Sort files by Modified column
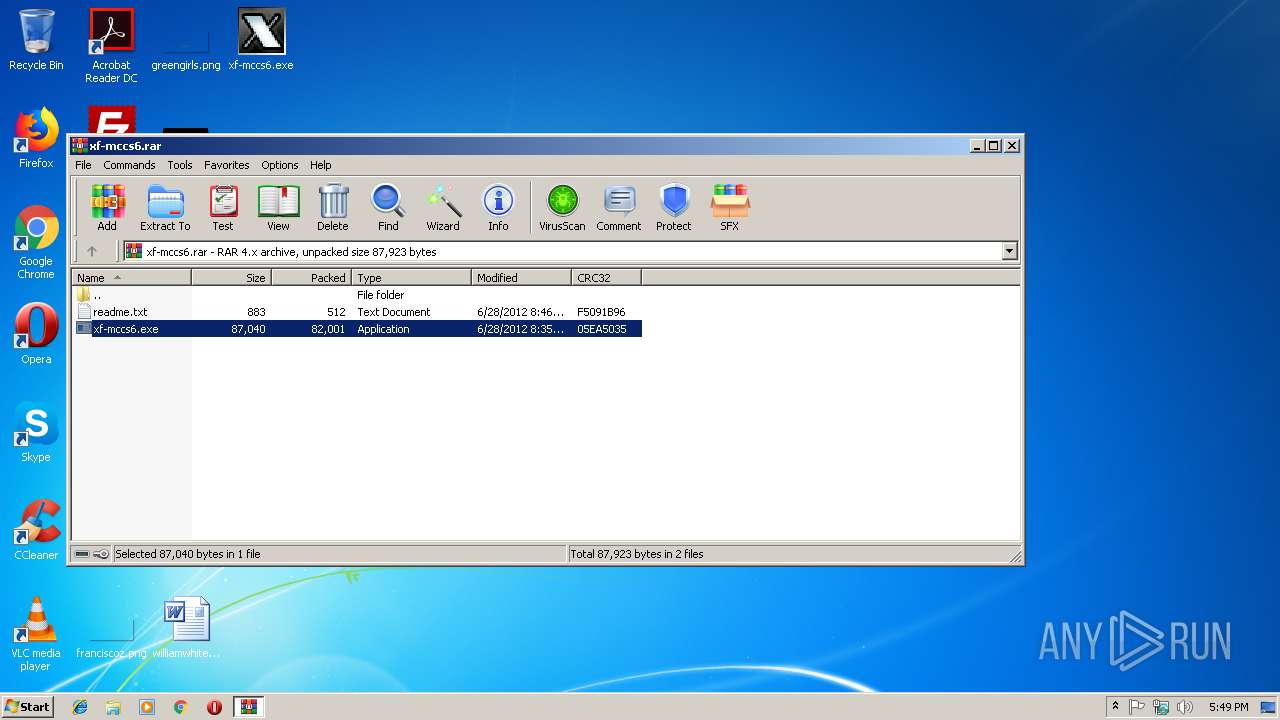1280x720 pixels. tap(521, 278)
